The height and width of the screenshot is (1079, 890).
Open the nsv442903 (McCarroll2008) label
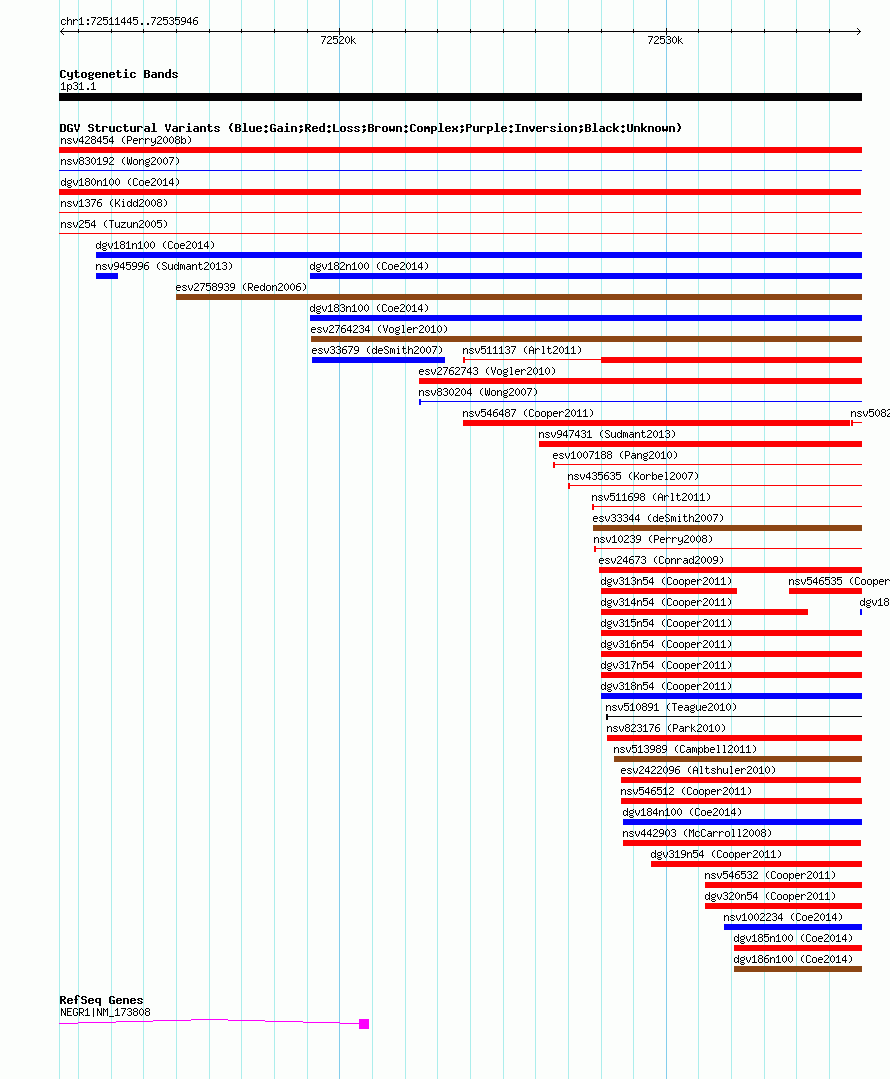(697, 833)
